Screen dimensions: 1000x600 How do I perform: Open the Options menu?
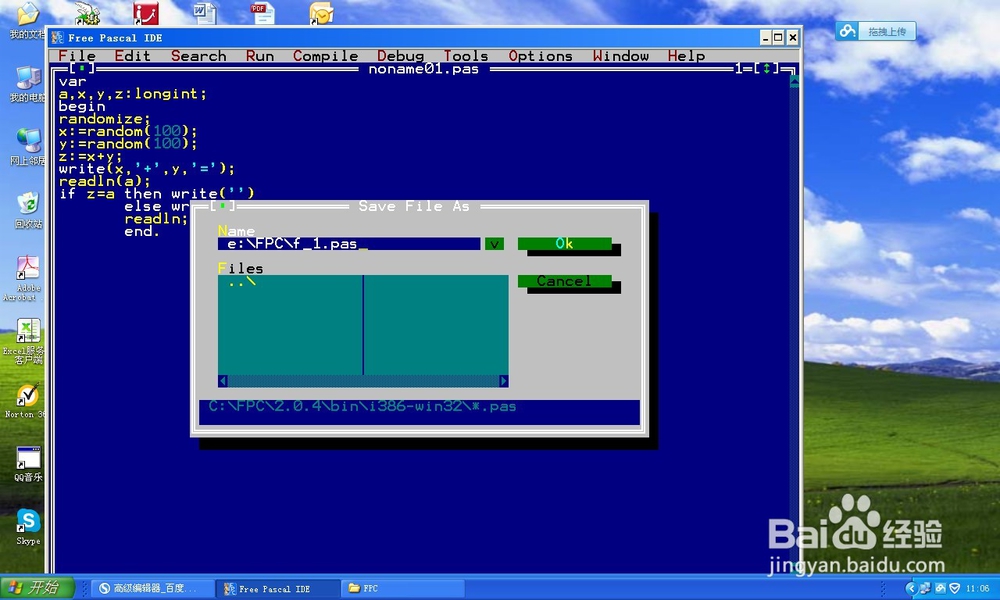[540, 56]
